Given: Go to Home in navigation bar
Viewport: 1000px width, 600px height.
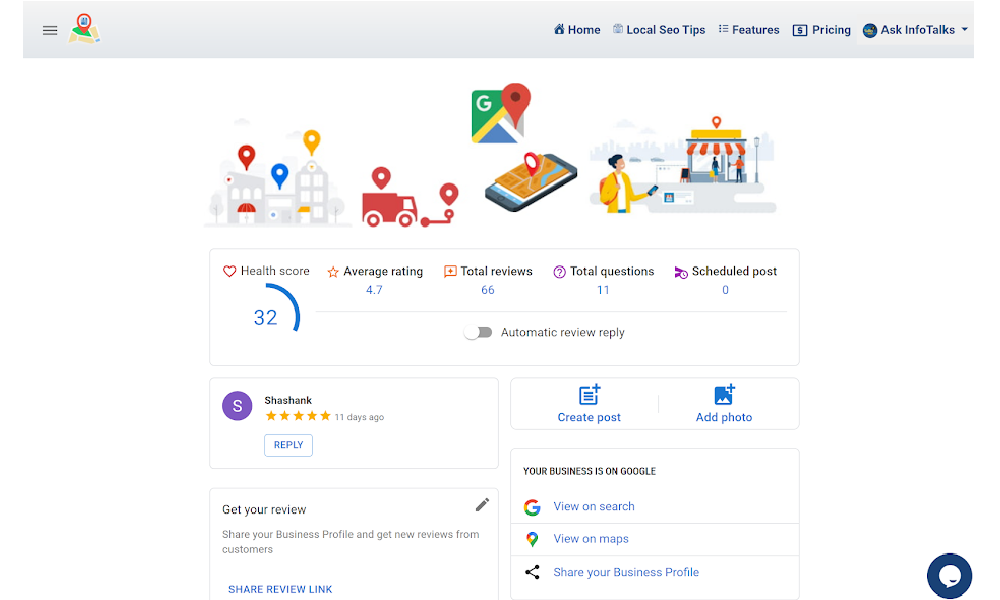Looking at the screenshot, I should click(x=577, y=30).
